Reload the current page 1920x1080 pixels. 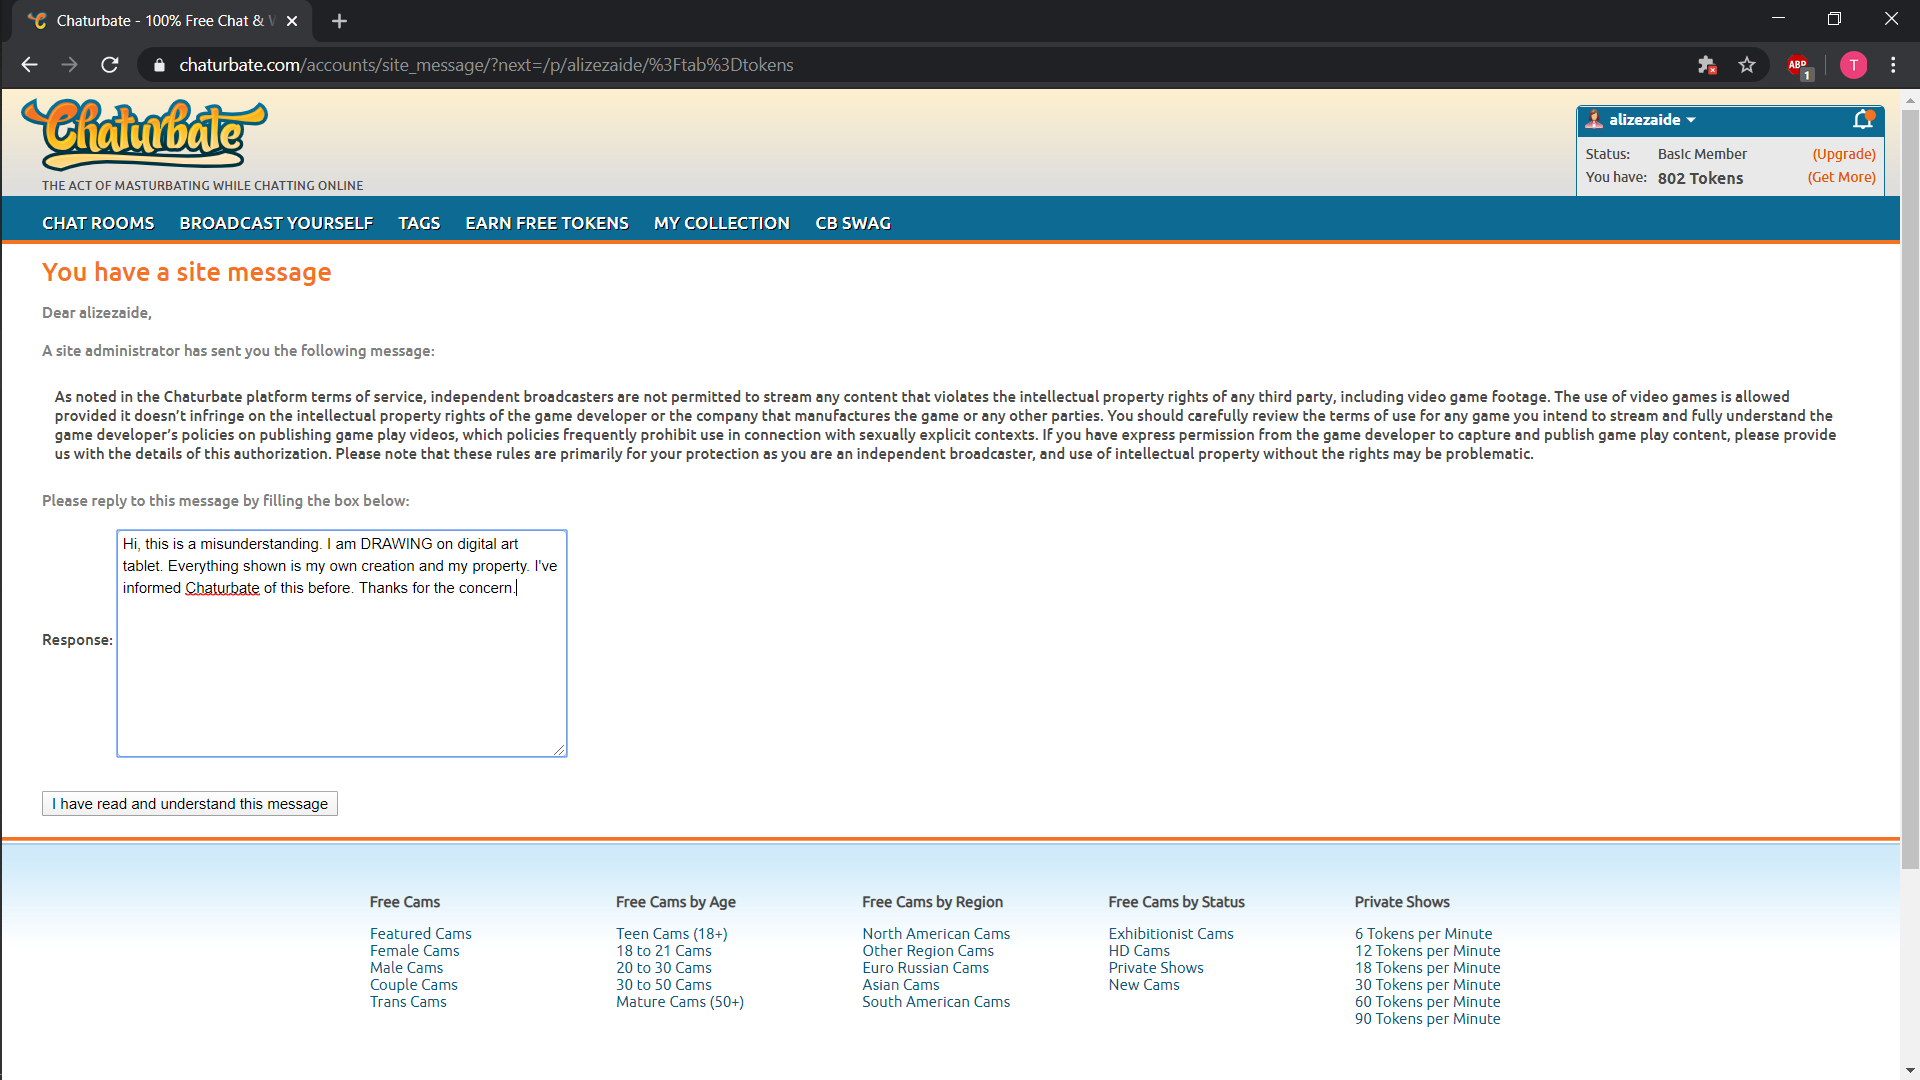click(110, 65)
